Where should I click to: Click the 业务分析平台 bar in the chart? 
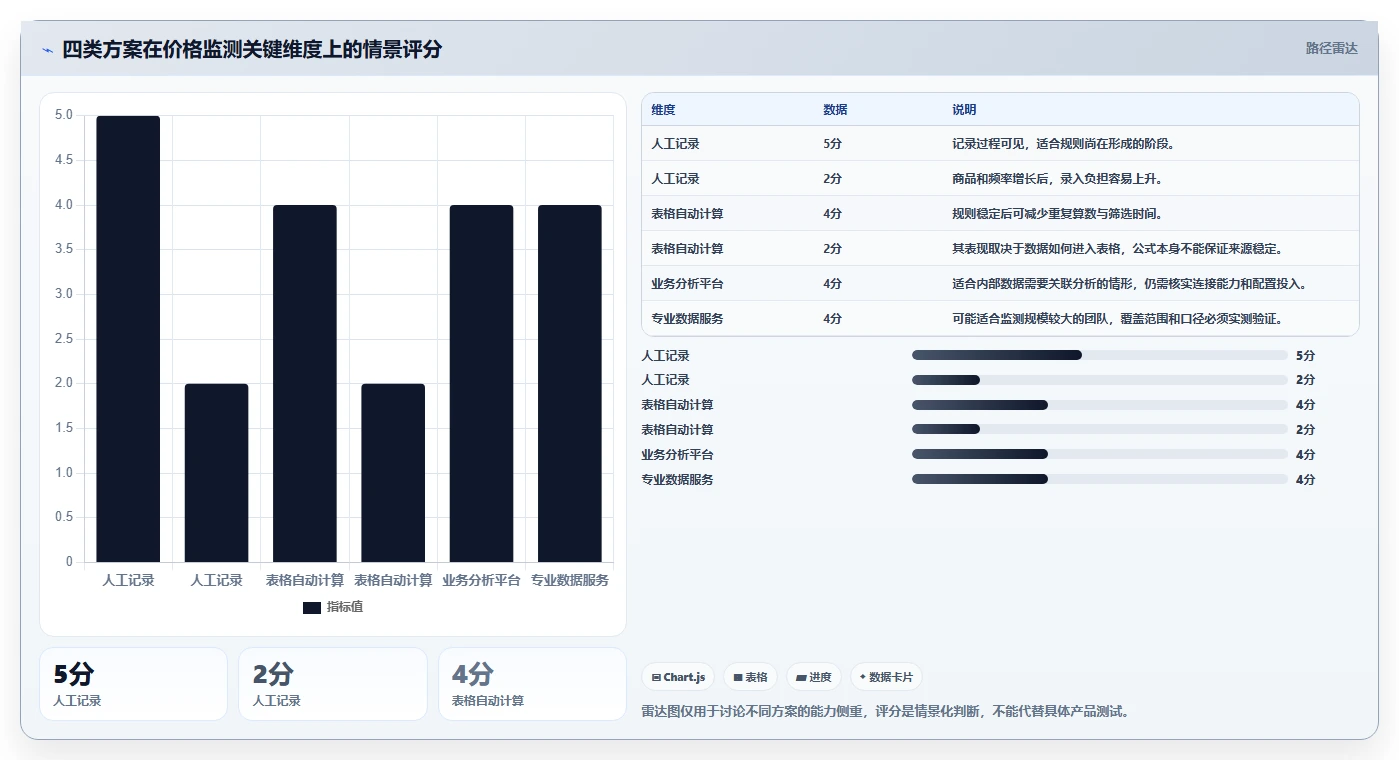(481, 384)
